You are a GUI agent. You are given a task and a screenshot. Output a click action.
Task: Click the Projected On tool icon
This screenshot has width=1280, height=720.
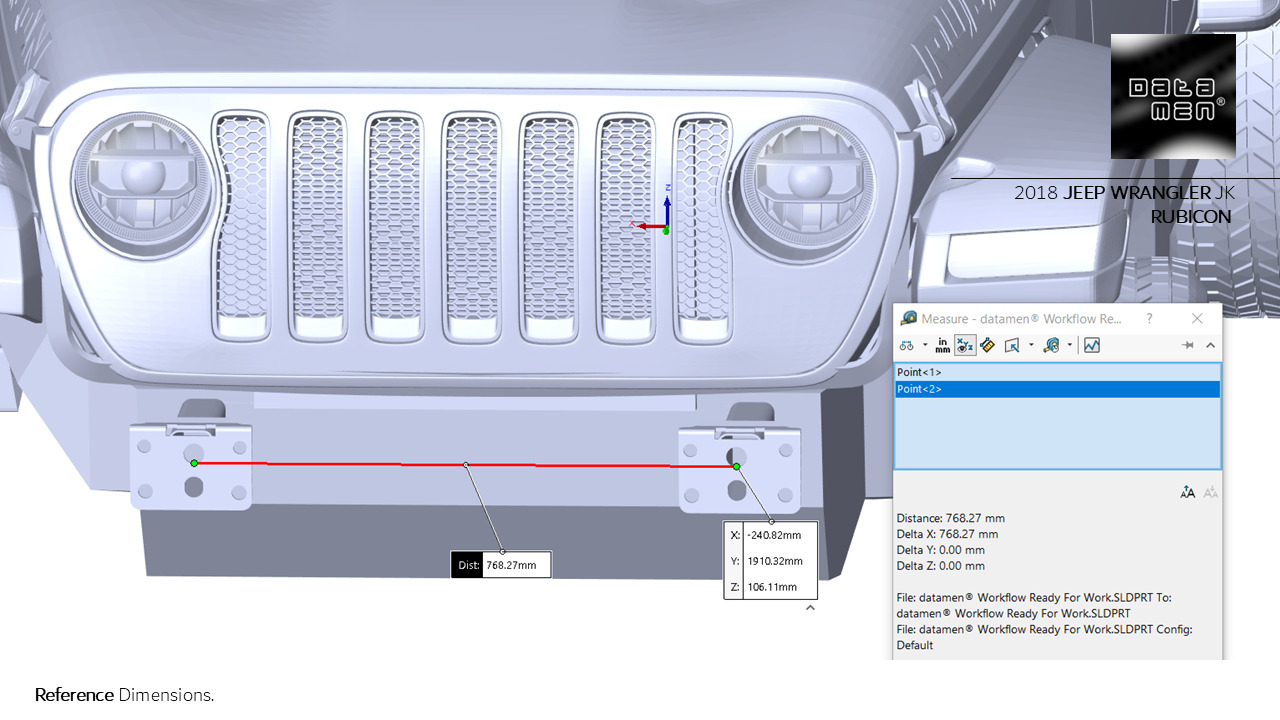tap(1012, 345)
